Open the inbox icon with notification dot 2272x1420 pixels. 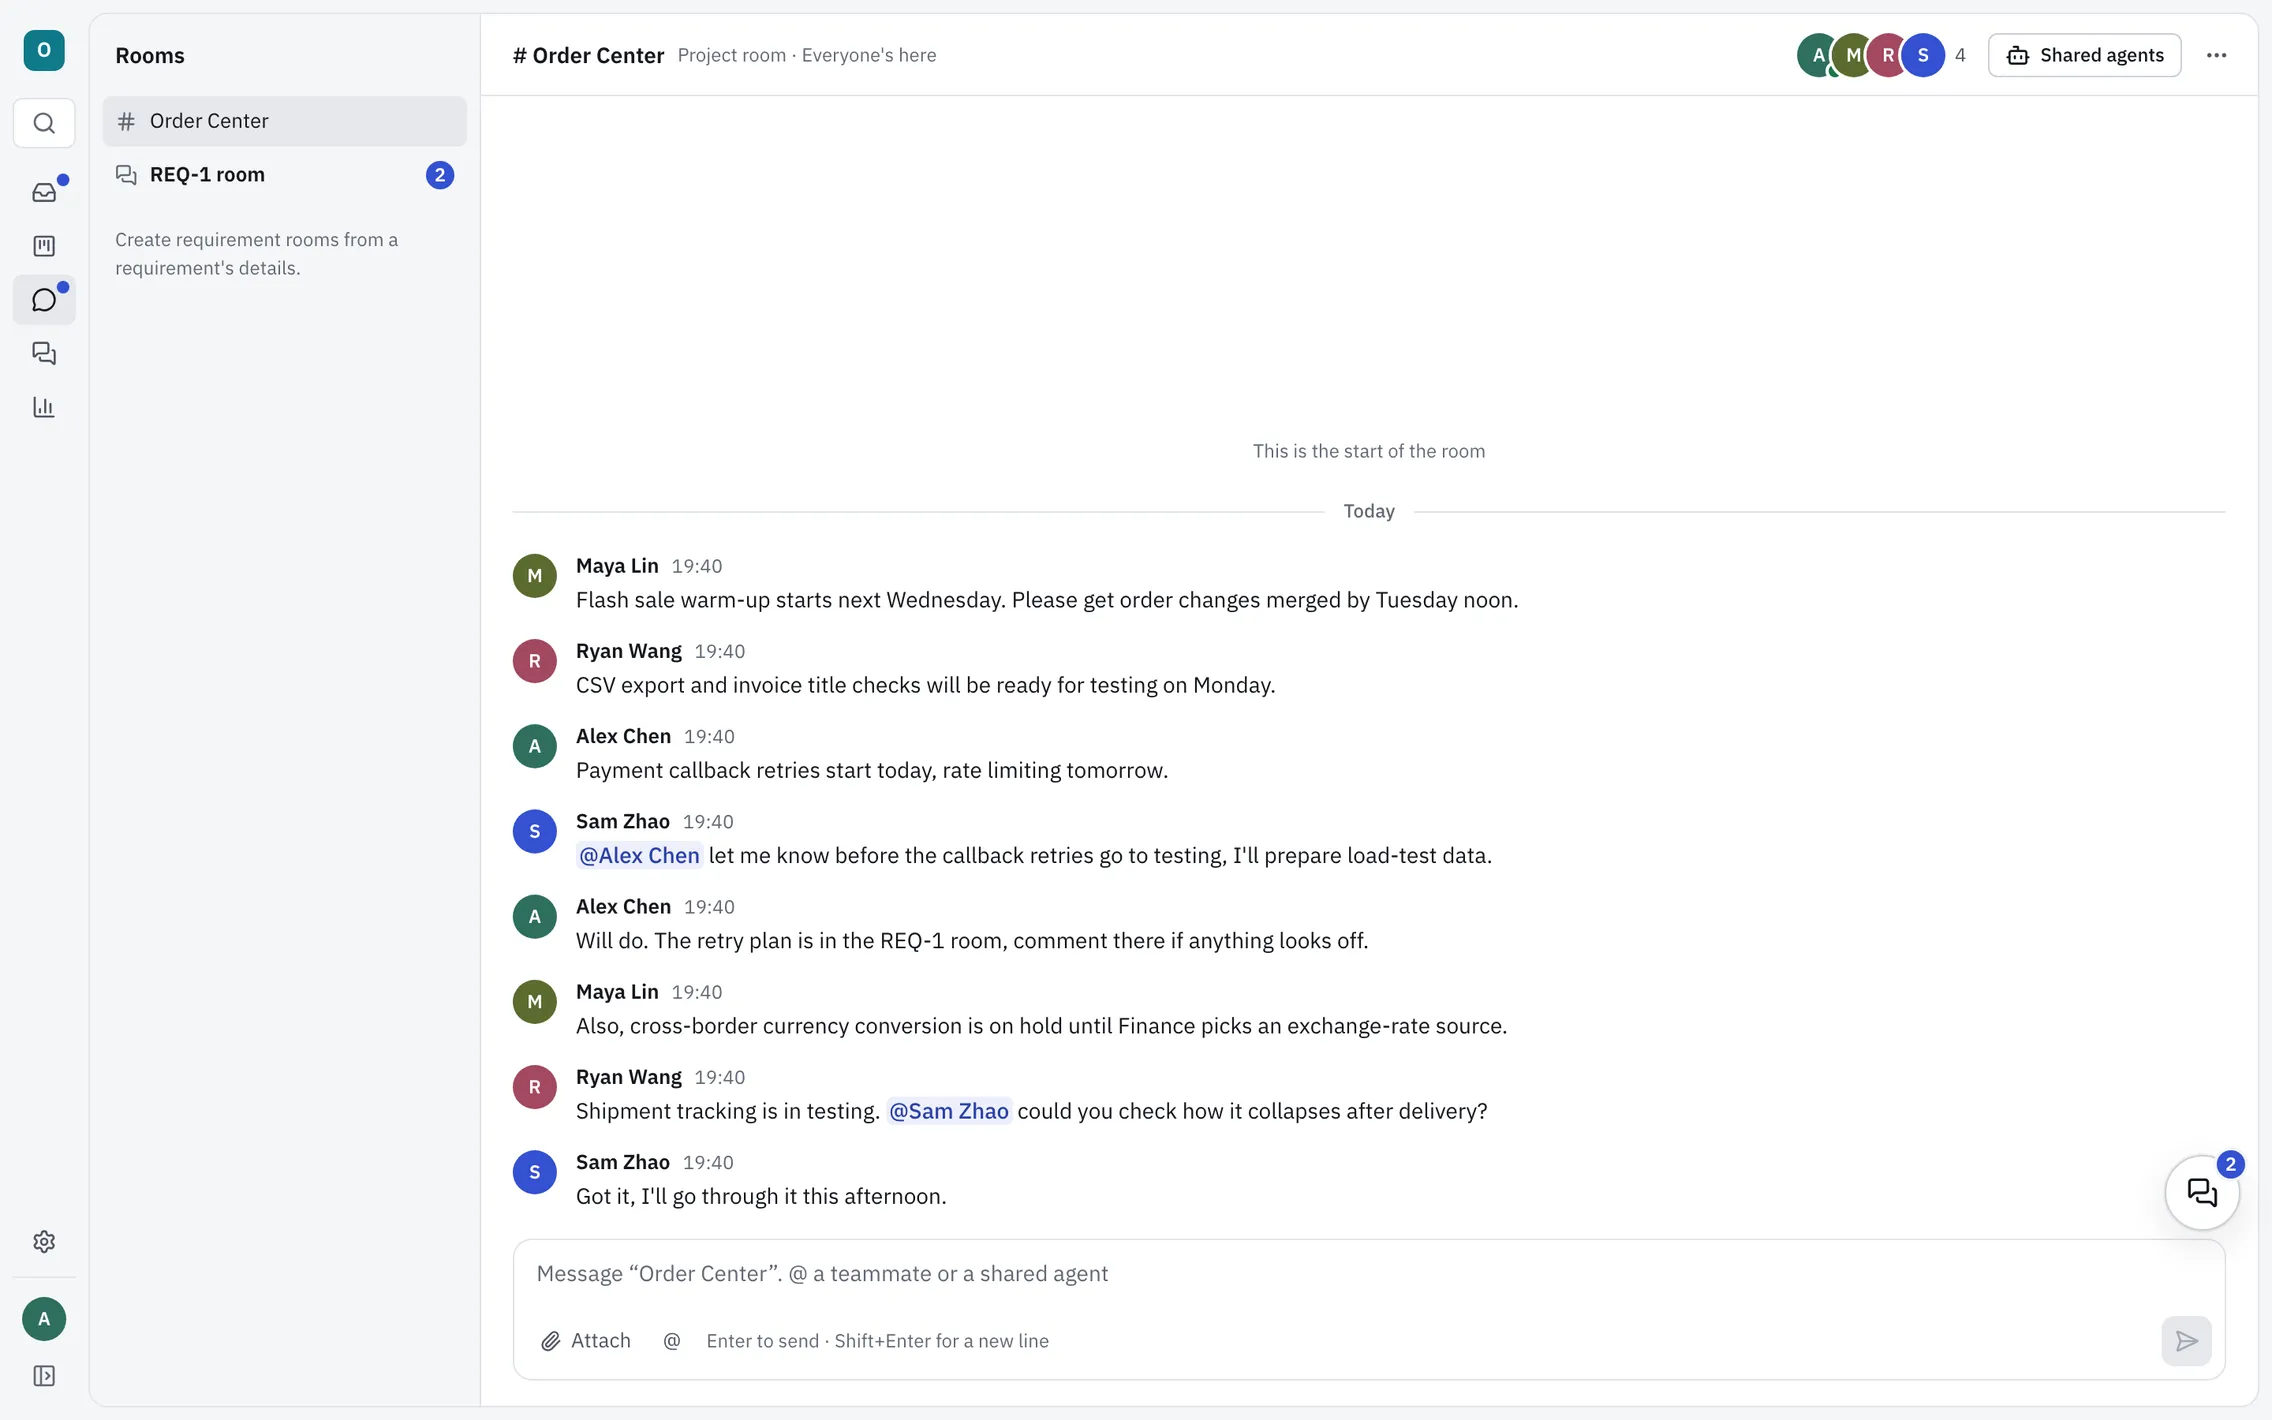tap(44, 192)
